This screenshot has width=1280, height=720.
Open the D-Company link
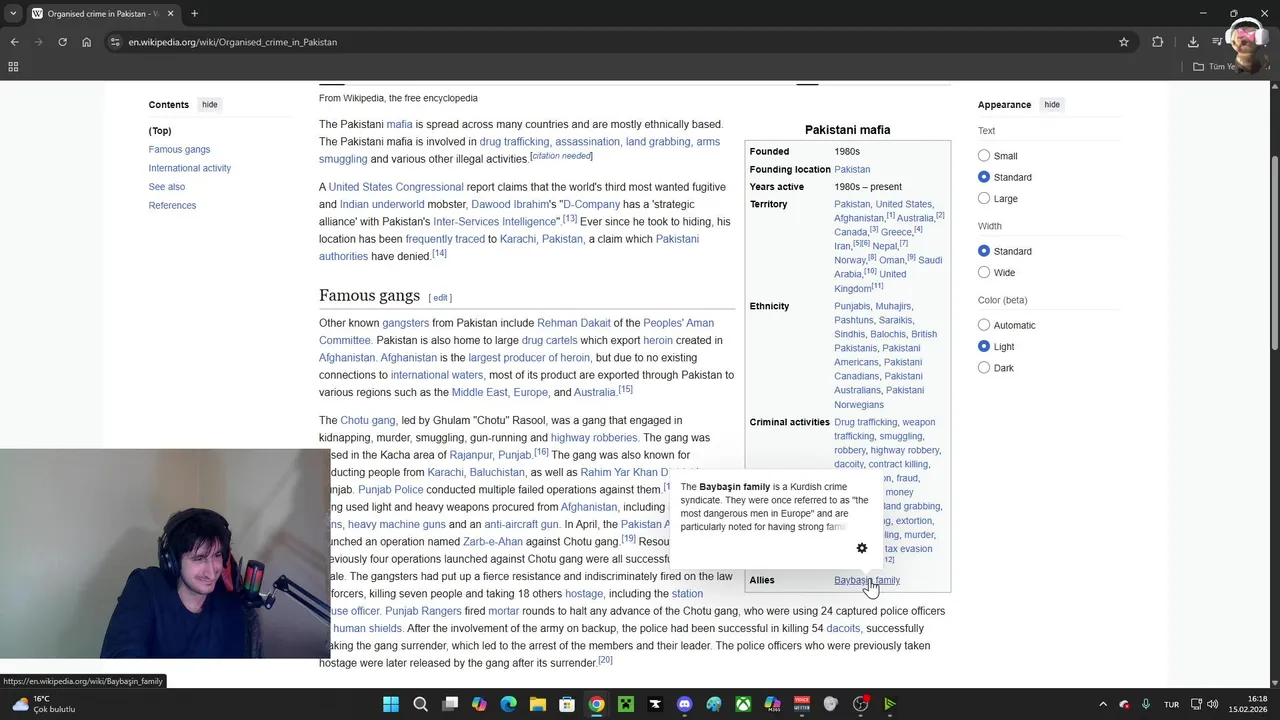coord(592,204)
